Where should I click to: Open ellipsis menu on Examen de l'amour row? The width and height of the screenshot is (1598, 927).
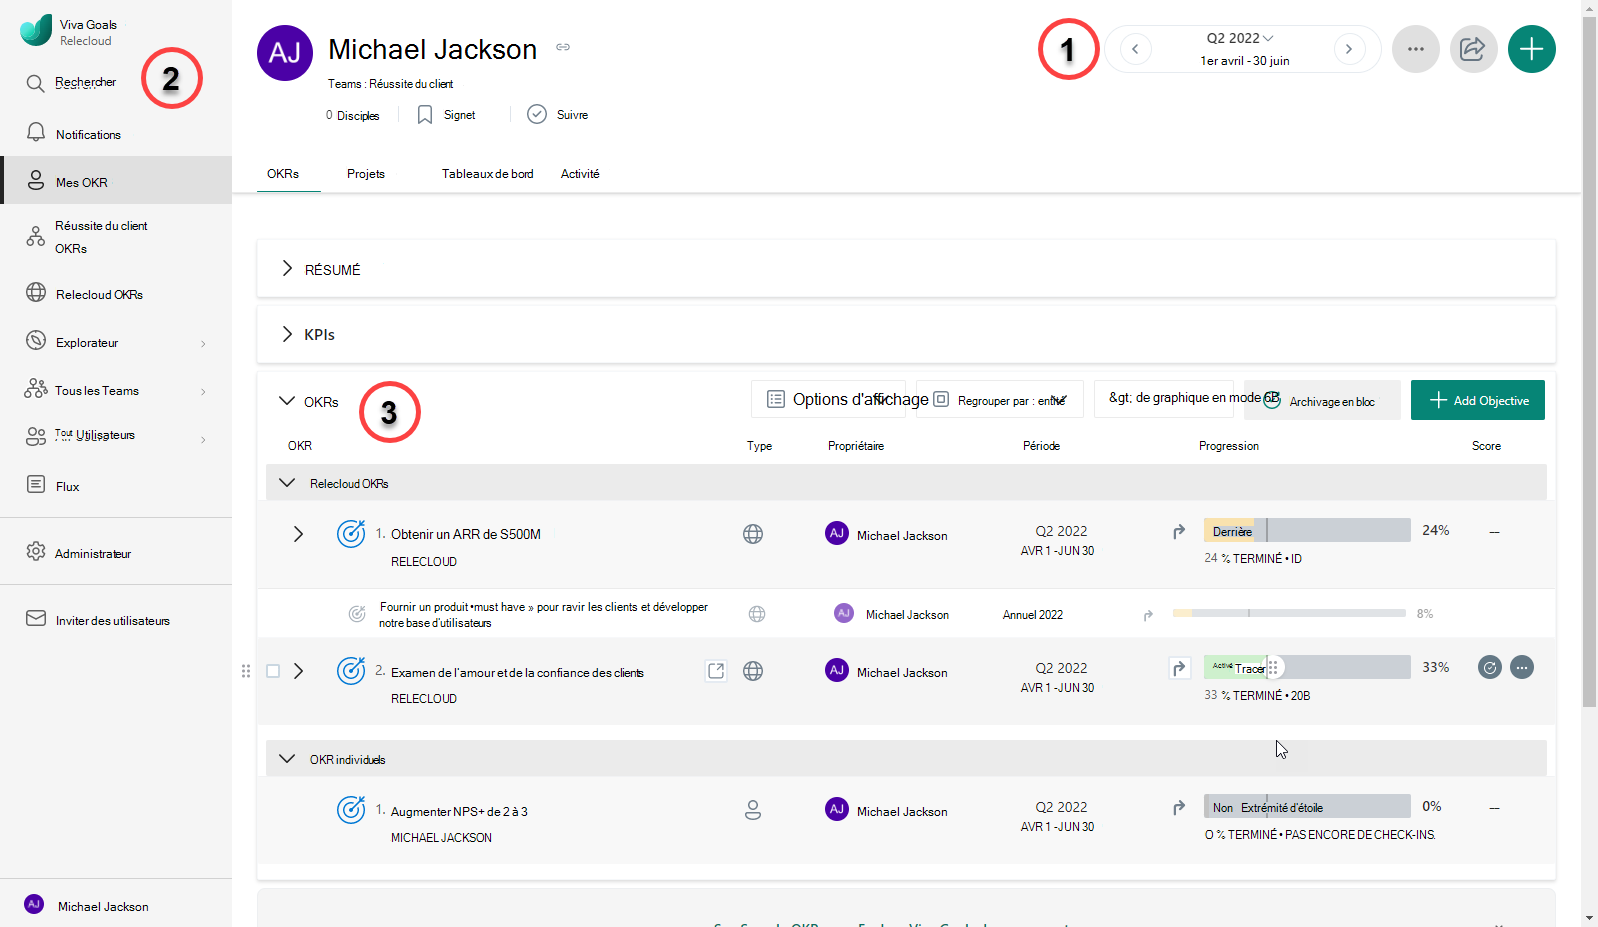pos(1522,667)
